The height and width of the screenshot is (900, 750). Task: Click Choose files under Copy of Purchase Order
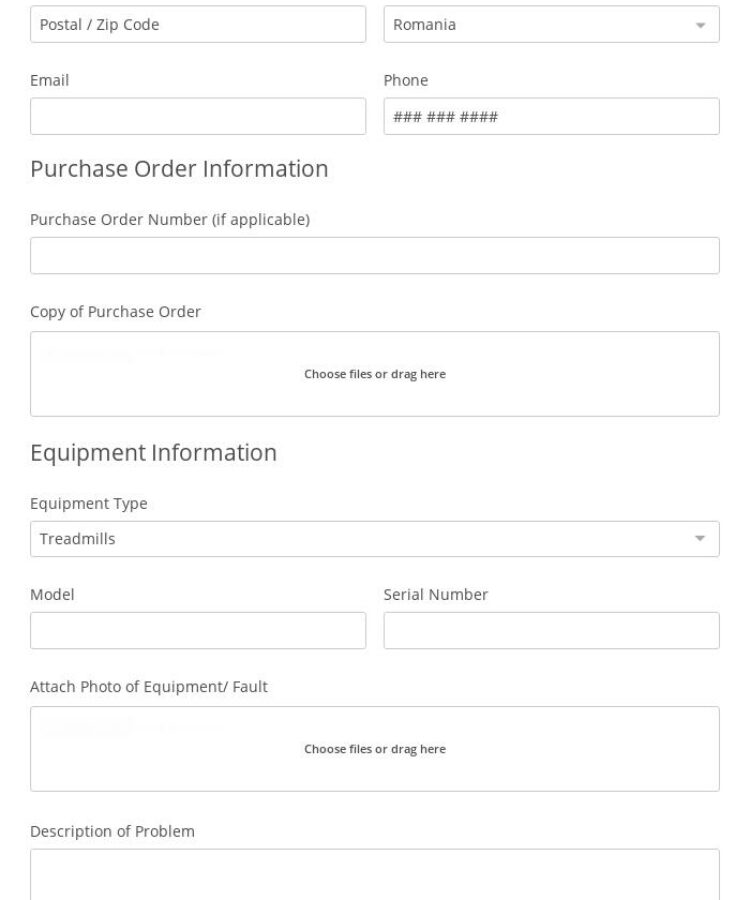(x=375, y=373)
